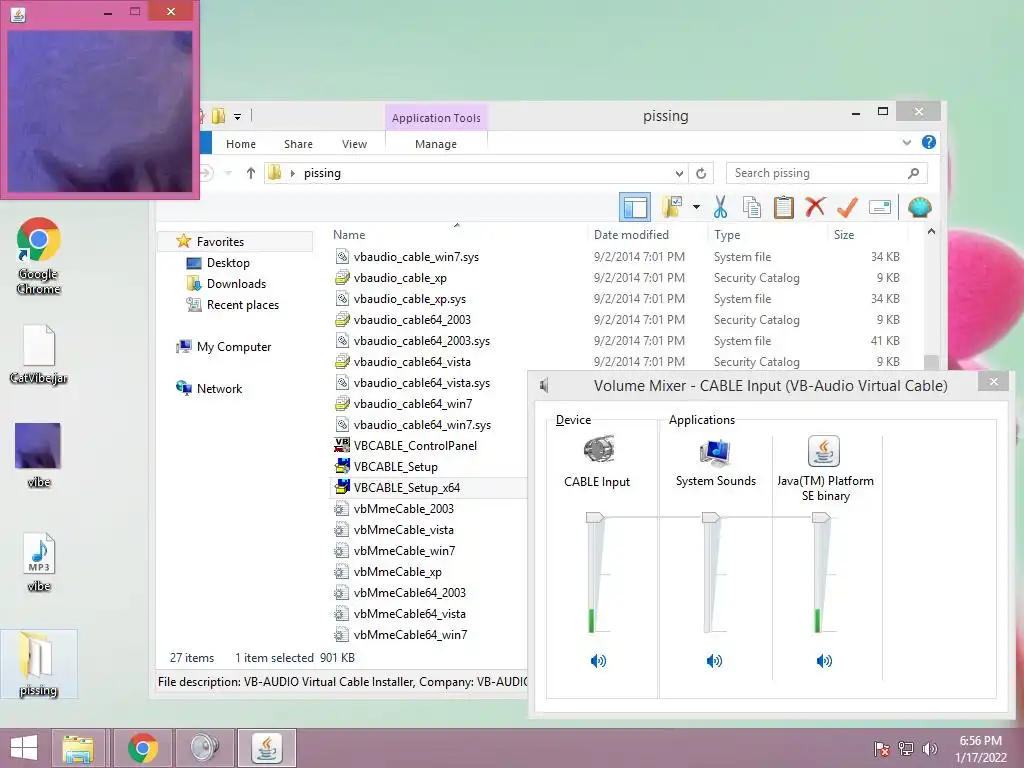Open the Manage ribbon tab
The height and width of the screenshot is (768, 1024).
click(x=436, y=144)
